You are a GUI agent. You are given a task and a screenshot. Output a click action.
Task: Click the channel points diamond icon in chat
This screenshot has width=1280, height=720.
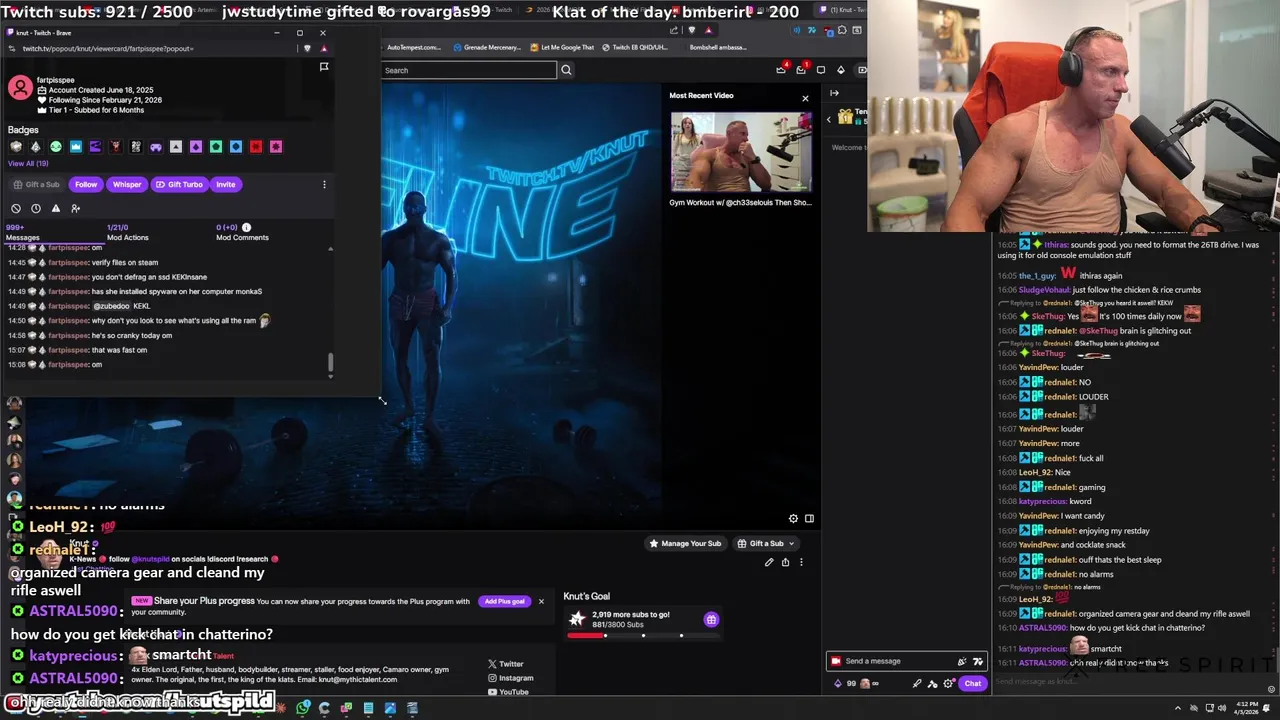click(x=838, y=684)
